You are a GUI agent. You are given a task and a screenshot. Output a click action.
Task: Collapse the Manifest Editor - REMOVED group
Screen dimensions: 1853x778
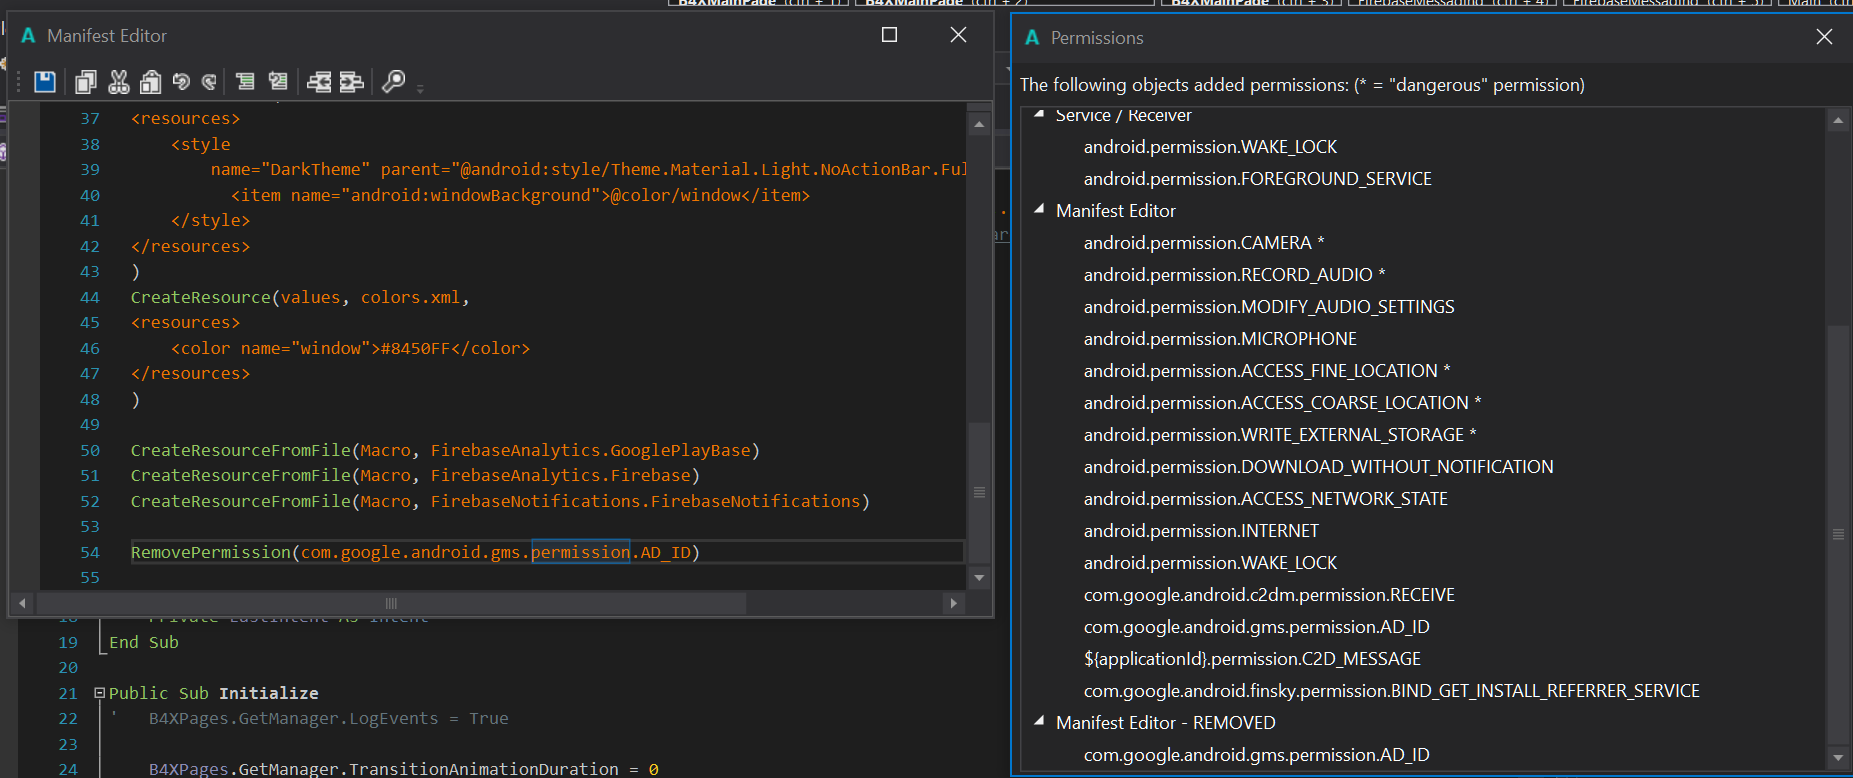coord(1039,721)
